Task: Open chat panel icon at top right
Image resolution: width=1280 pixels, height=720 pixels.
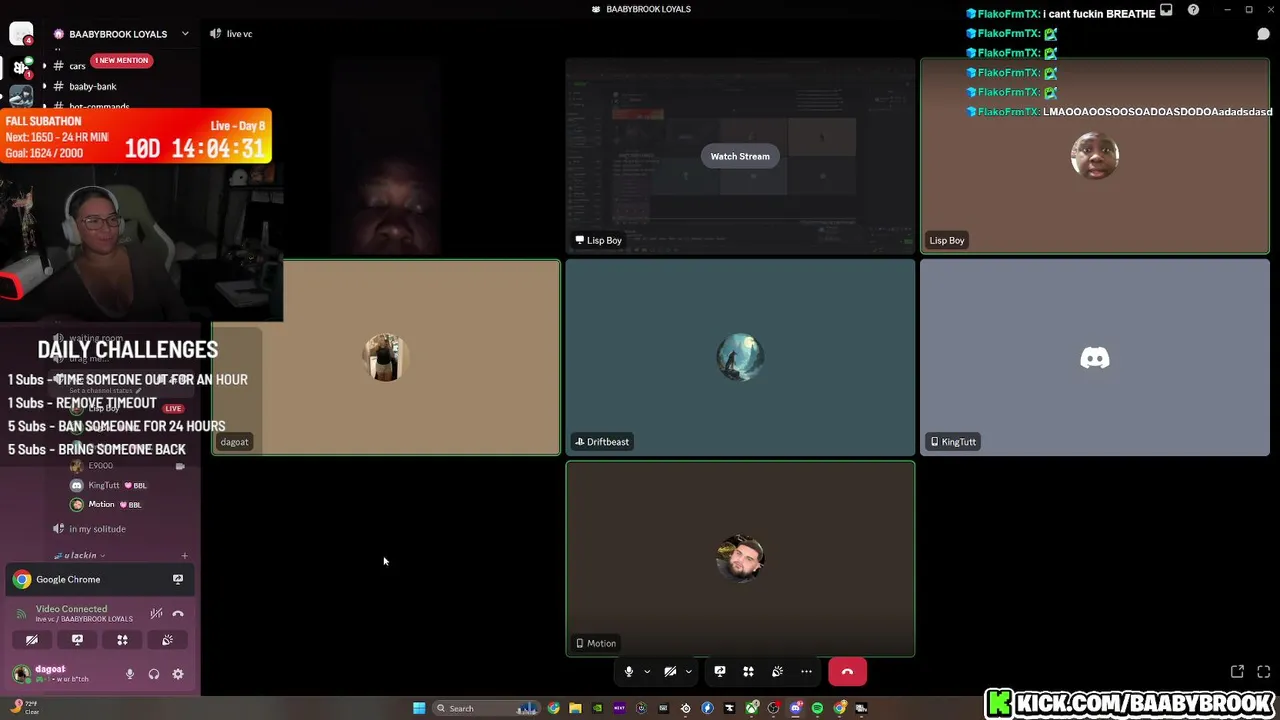Action: click(x=1263, y=34)
